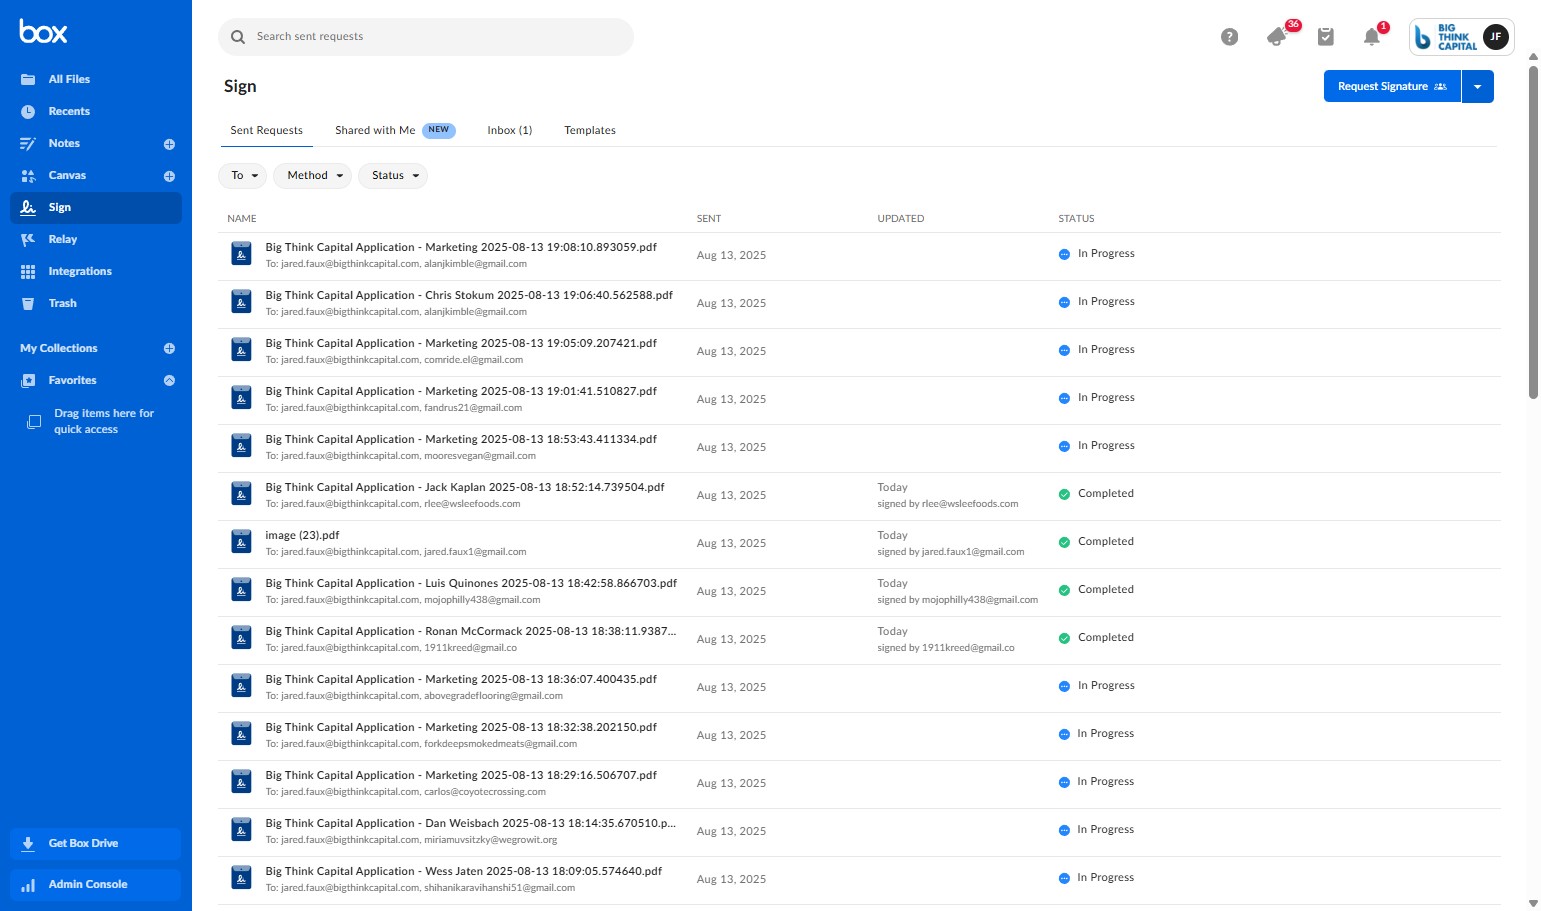Open the JF account avatar menu
This screenshot has width=1541, height=911.
pos(1495,37)
